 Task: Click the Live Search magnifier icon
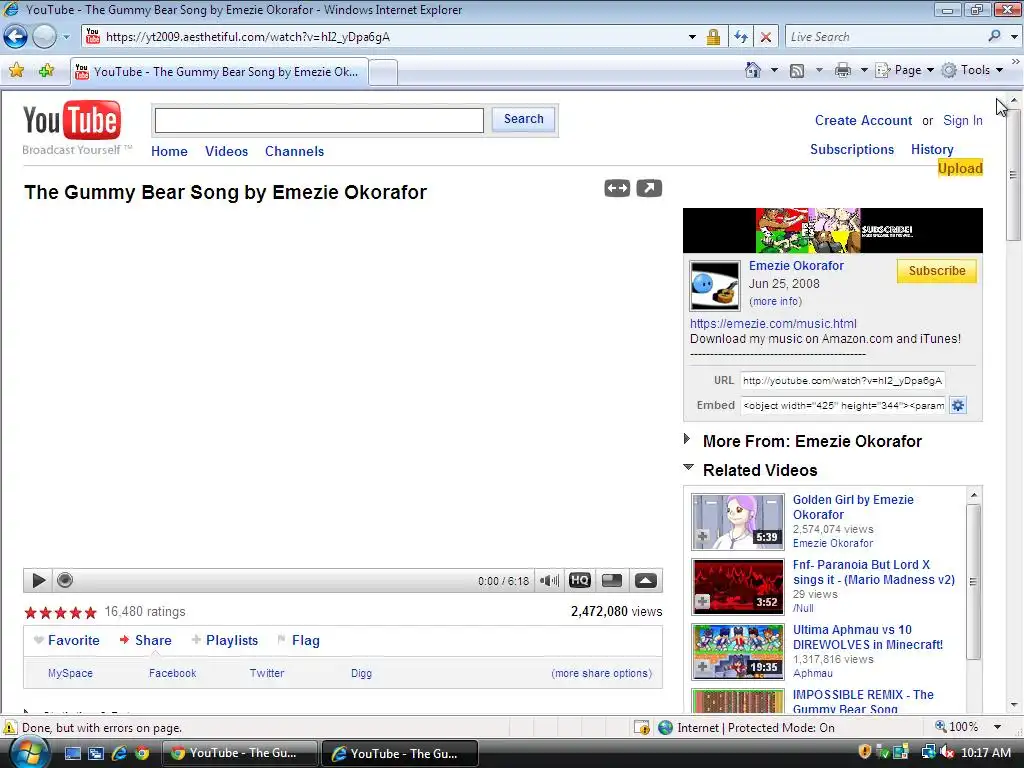994,37
